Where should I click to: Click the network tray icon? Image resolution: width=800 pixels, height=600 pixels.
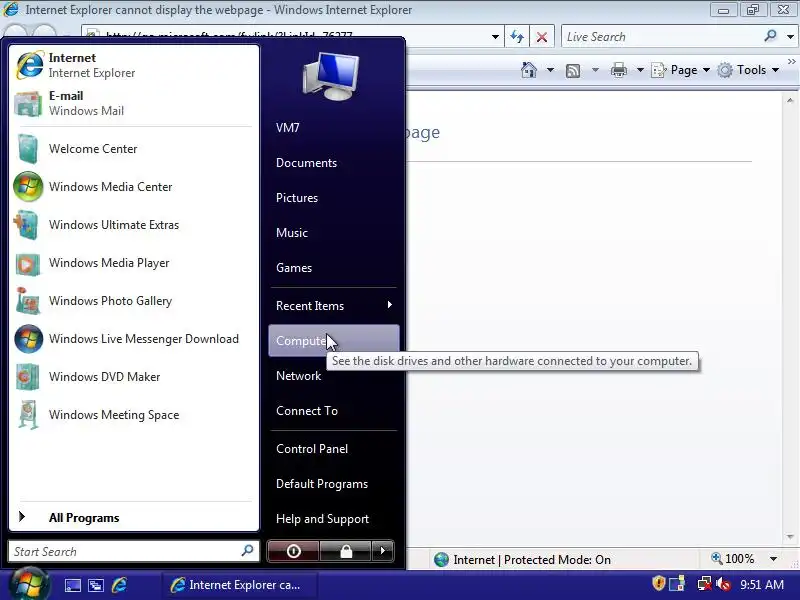704,583
